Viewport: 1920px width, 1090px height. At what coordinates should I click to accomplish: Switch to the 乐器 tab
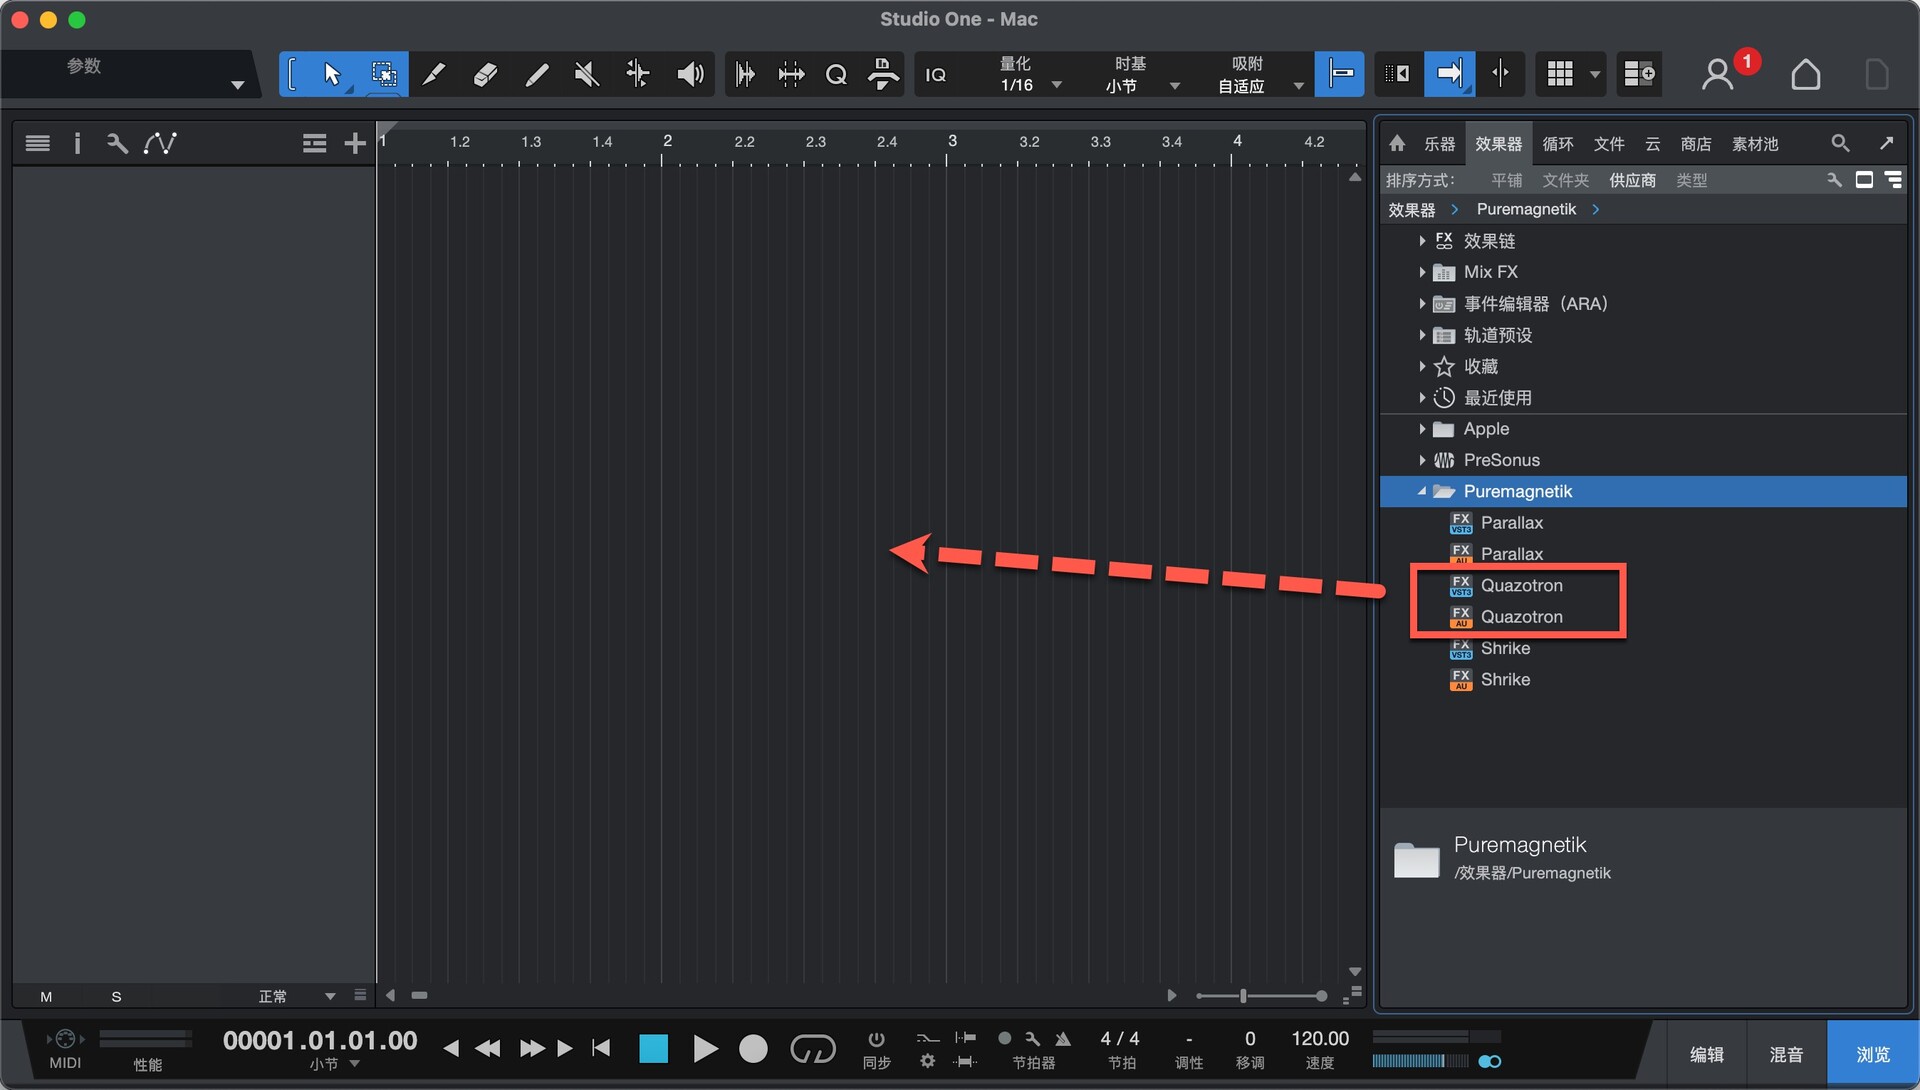pyautogui.click(x=1439, y=144)
